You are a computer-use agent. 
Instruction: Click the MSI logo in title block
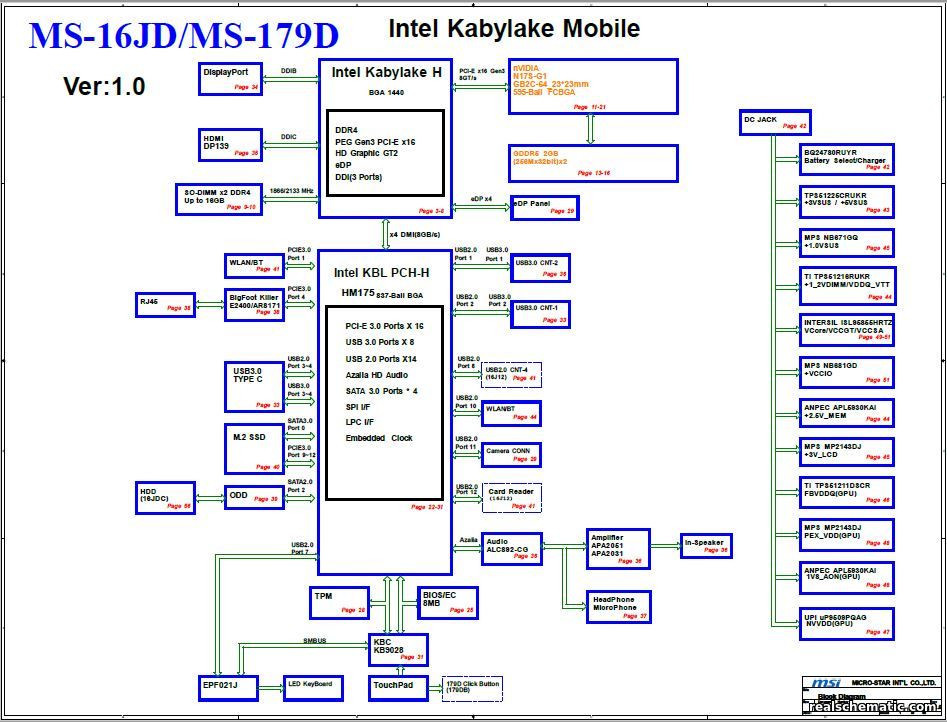[x=827, y=680]
